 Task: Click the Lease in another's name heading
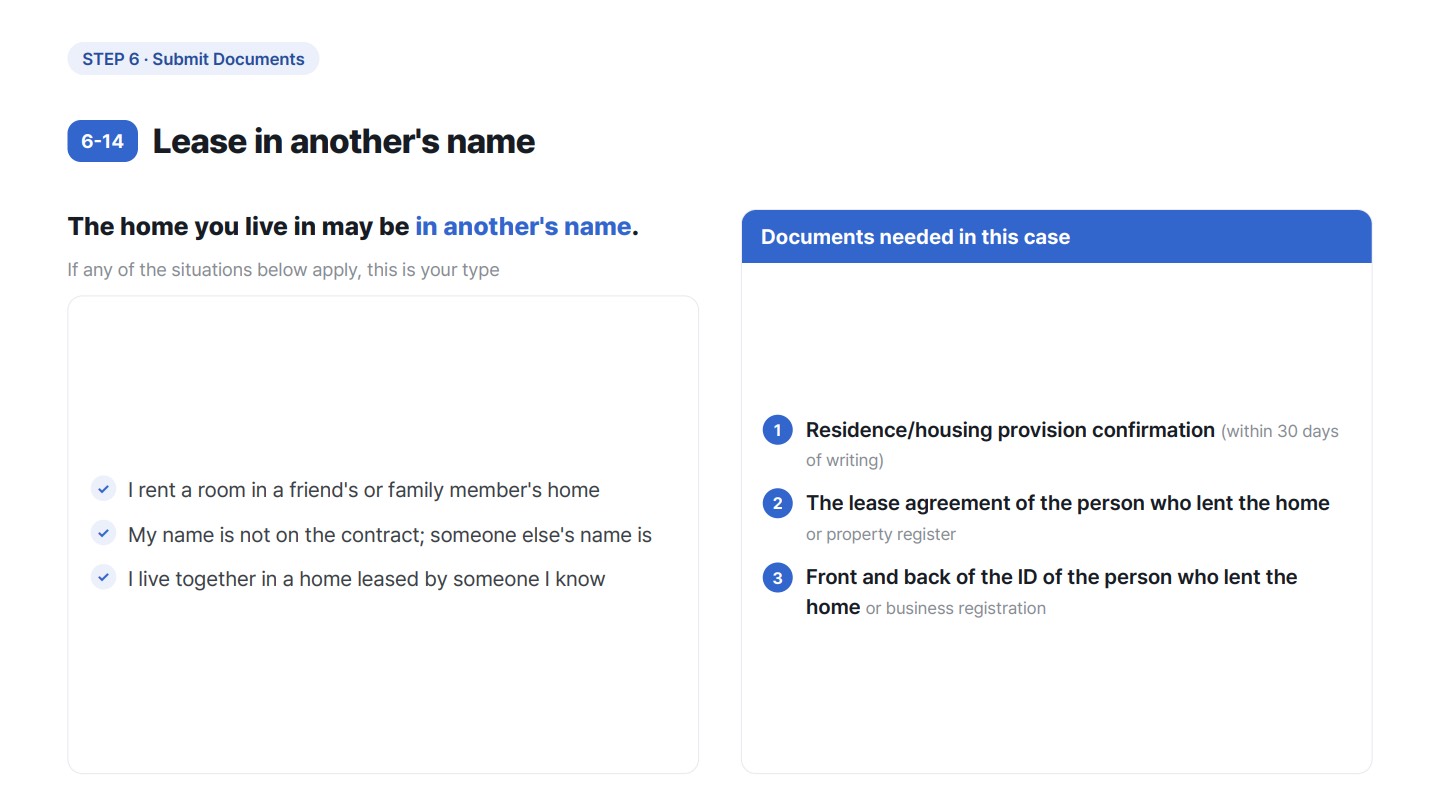(x=343, y=141)
